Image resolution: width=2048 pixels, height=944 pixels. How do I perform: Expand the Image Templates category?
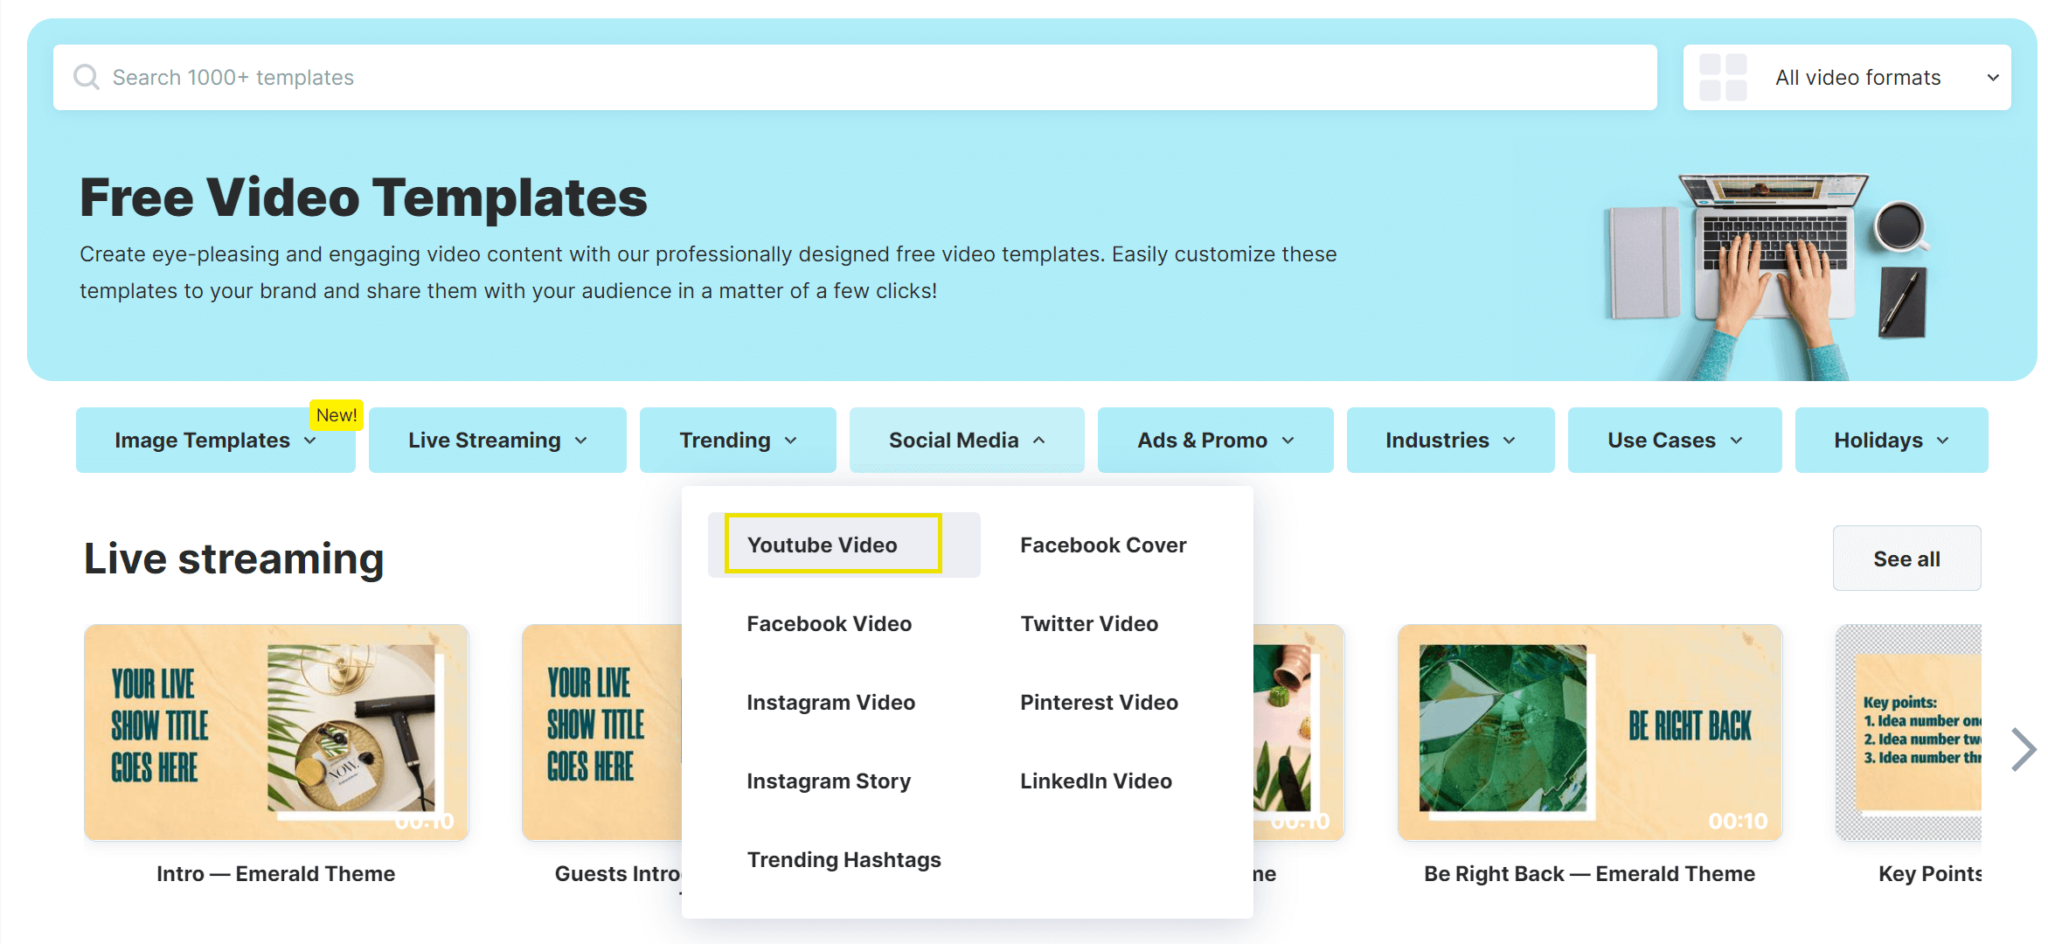[x=215, y=440]
